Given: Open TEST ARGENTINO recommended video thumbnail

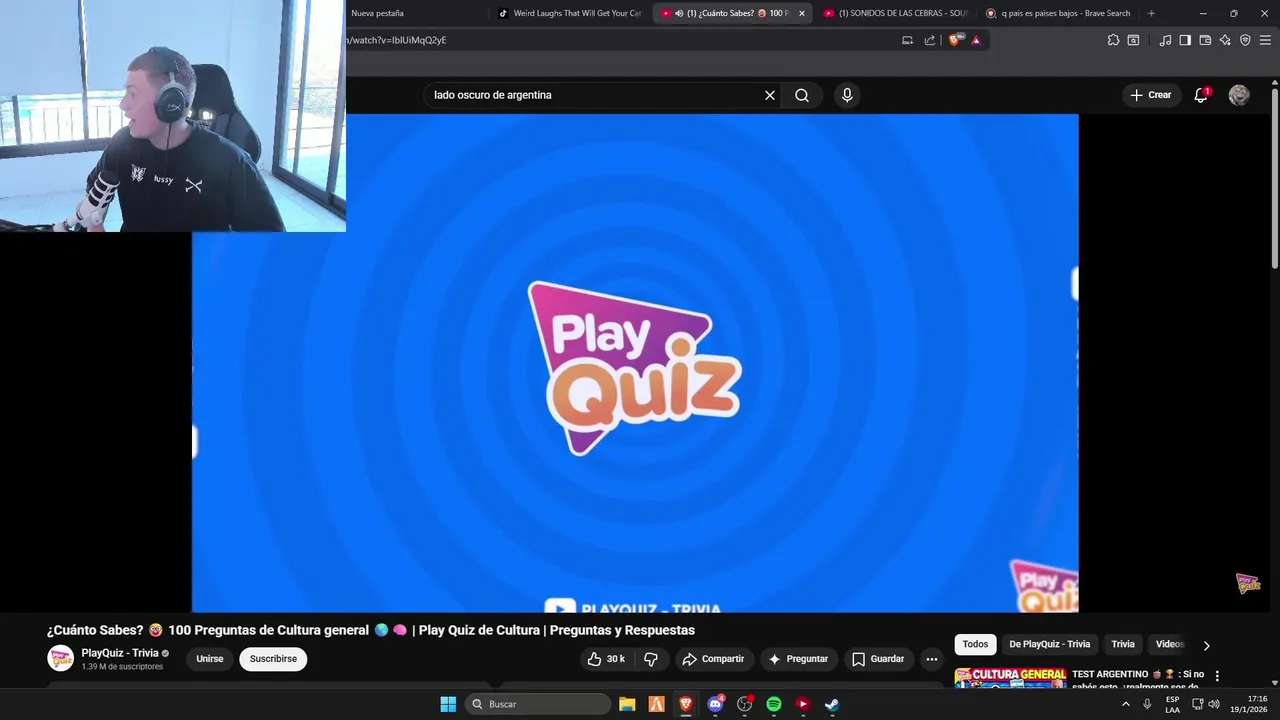Looking at the screenshot, I should [1011, 678].
